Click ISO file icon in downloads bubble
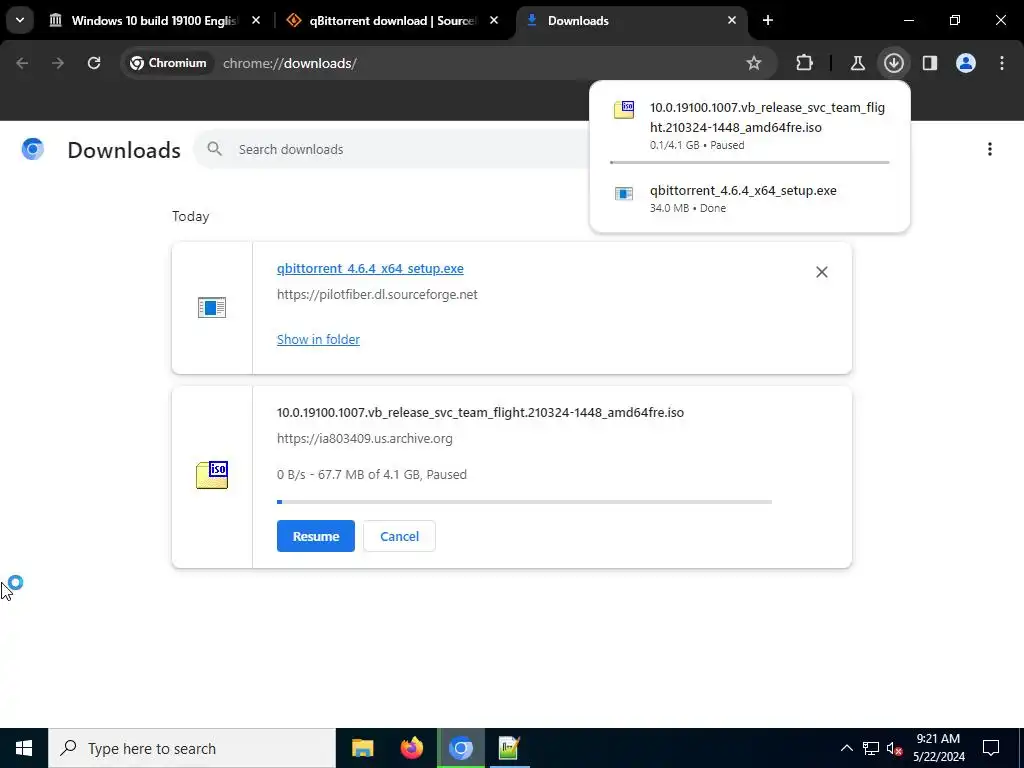The height and width of the screenshot is (768, 1024). coord(624,109)
